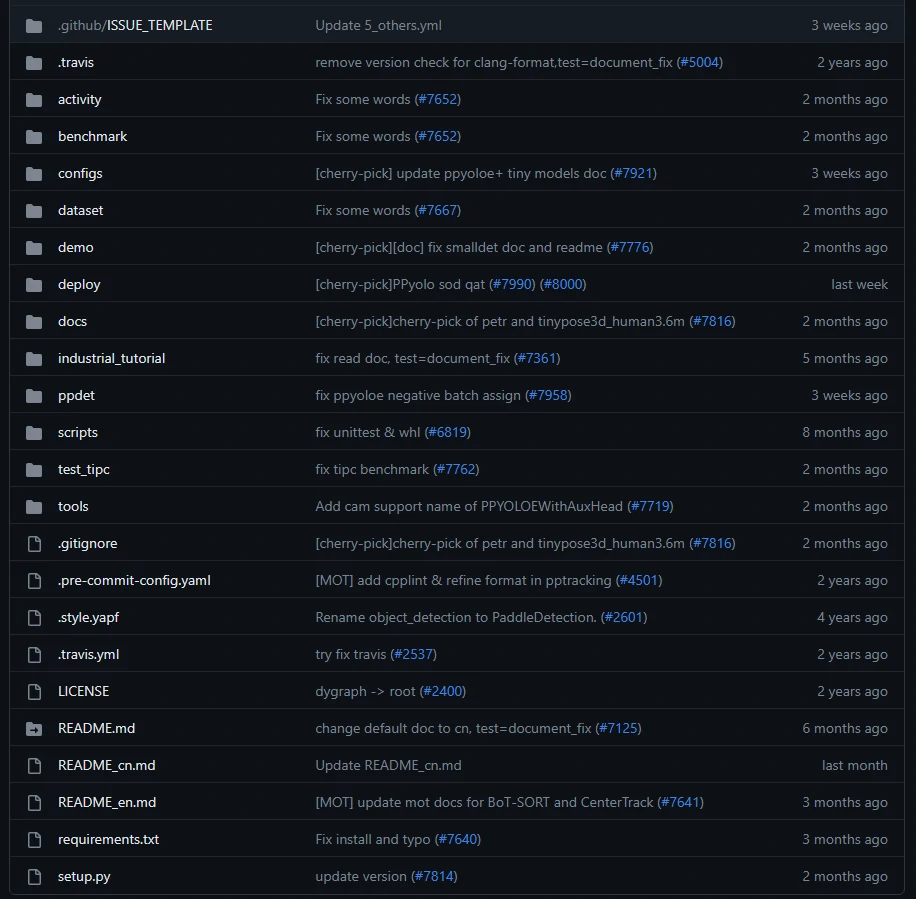This screenshot has height=899, width=916.
Task: Click the file icon beside .gitignore
Action: (35, 543)
